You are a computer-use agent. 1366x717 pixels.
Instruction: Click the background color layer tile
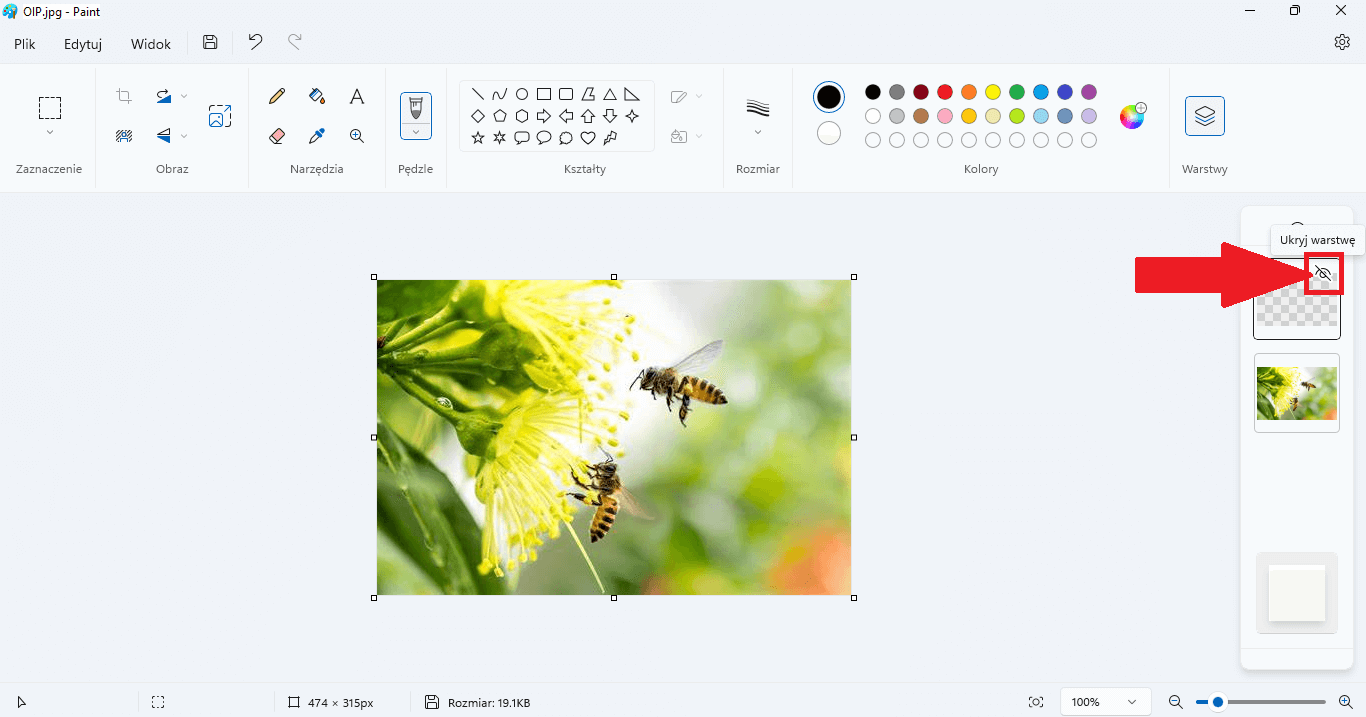pyautogui.click(x=1297, y=593)
